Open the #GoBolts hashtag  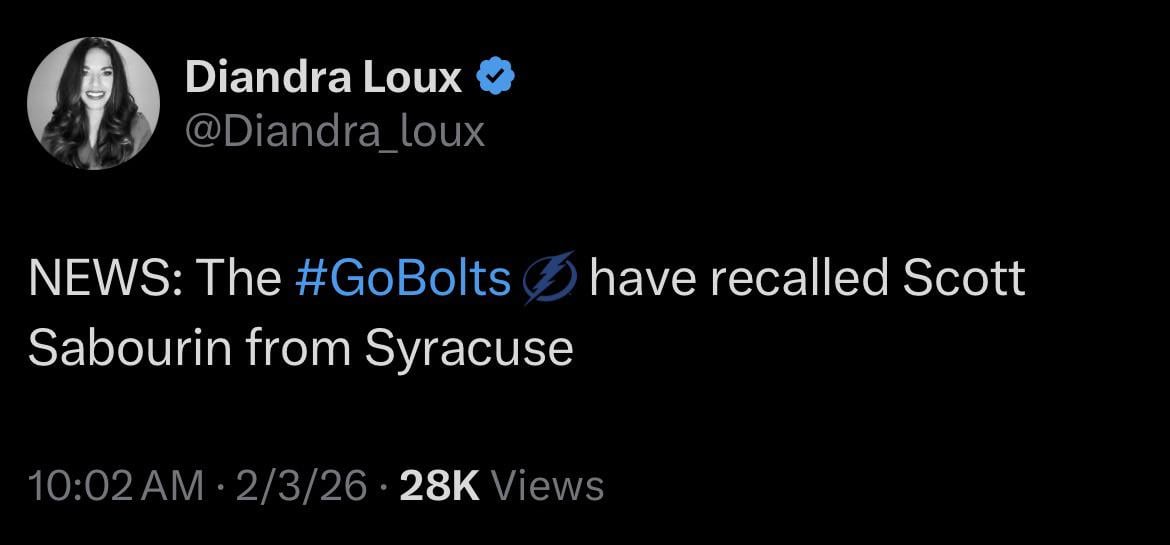tap(404, 280)
